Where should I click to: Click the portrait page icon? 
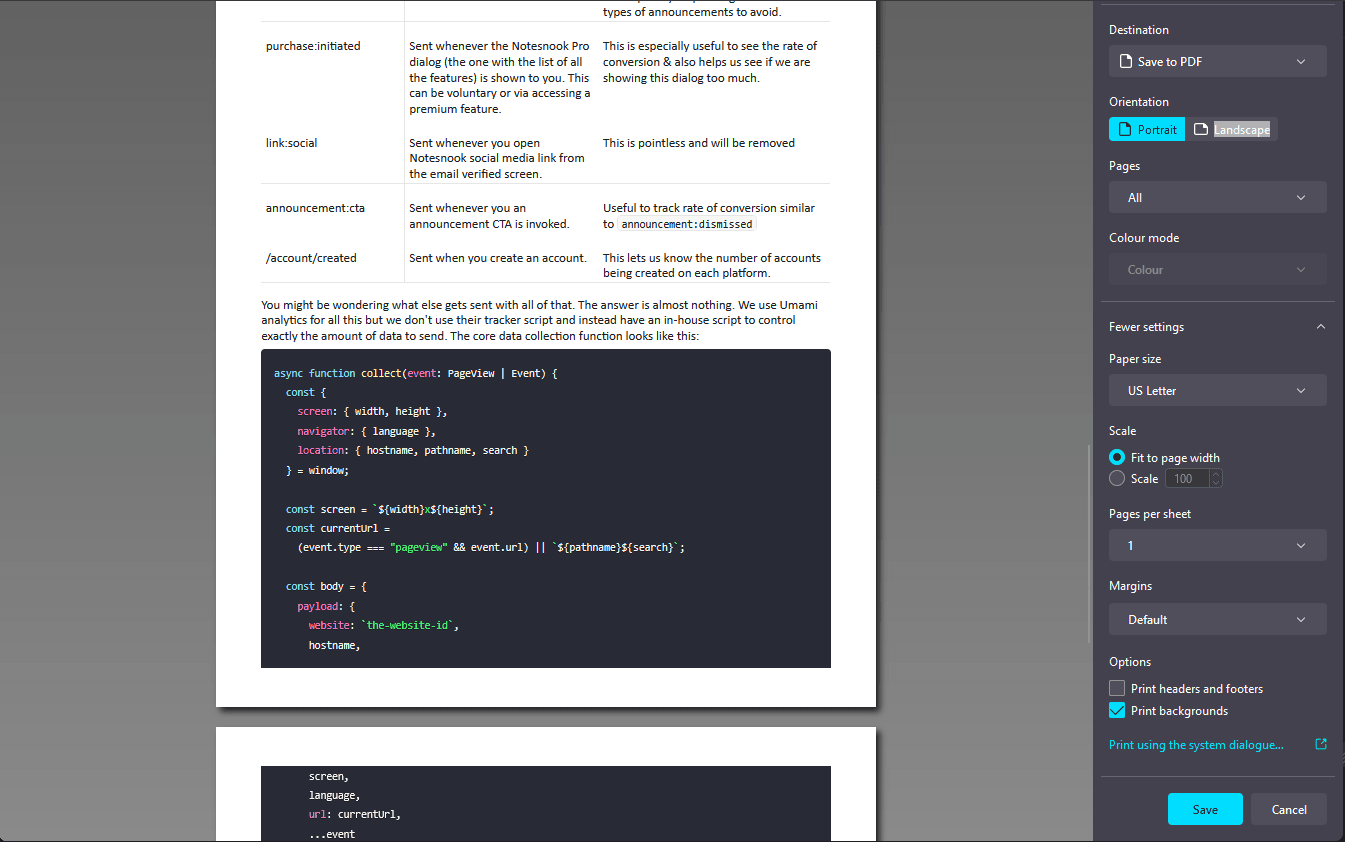1123,129
